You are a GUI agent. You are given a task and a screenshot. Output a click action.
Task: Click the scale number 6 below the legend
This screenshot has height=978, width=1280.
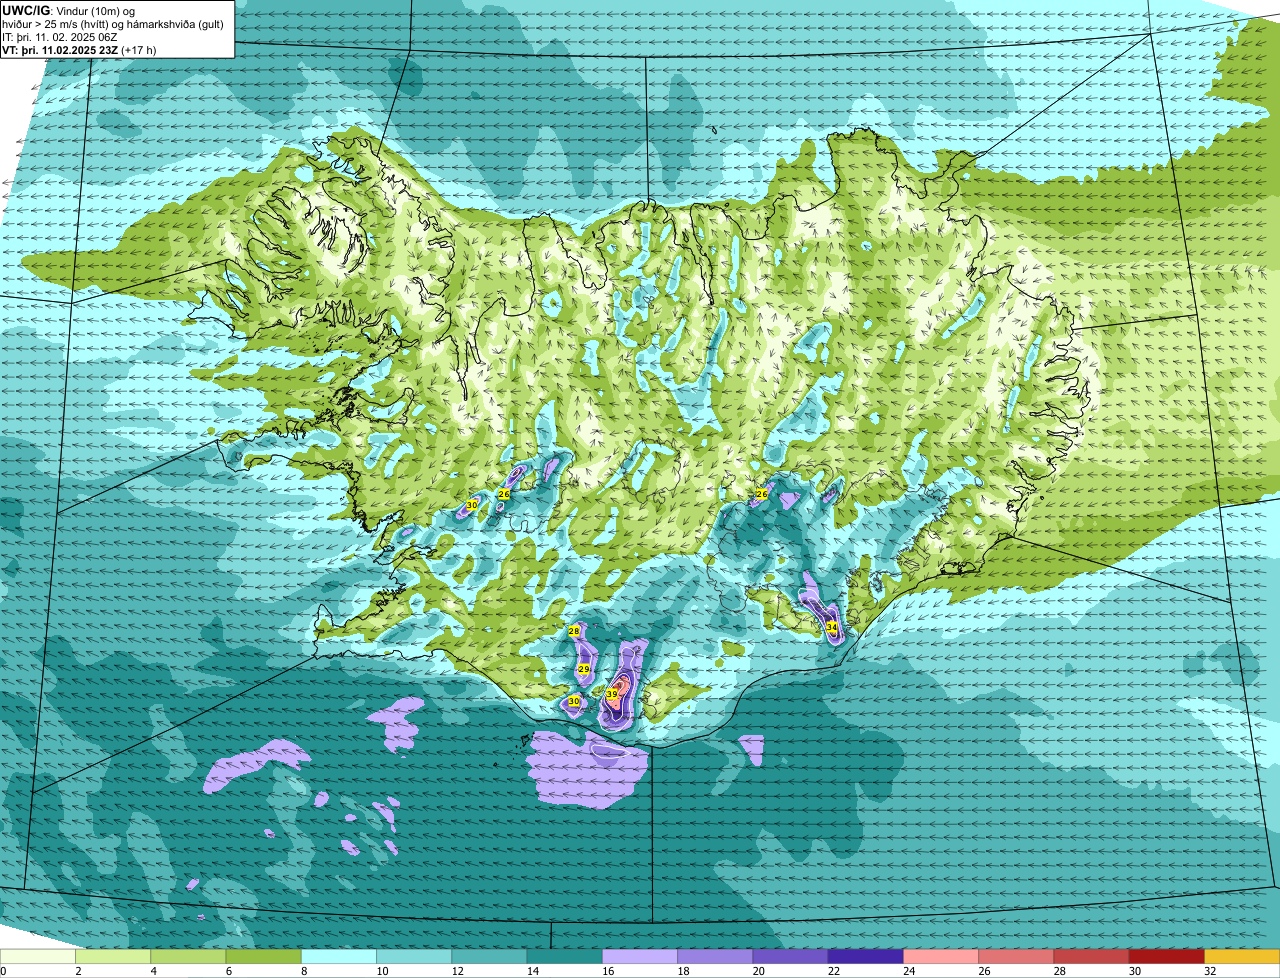point(227,971)
